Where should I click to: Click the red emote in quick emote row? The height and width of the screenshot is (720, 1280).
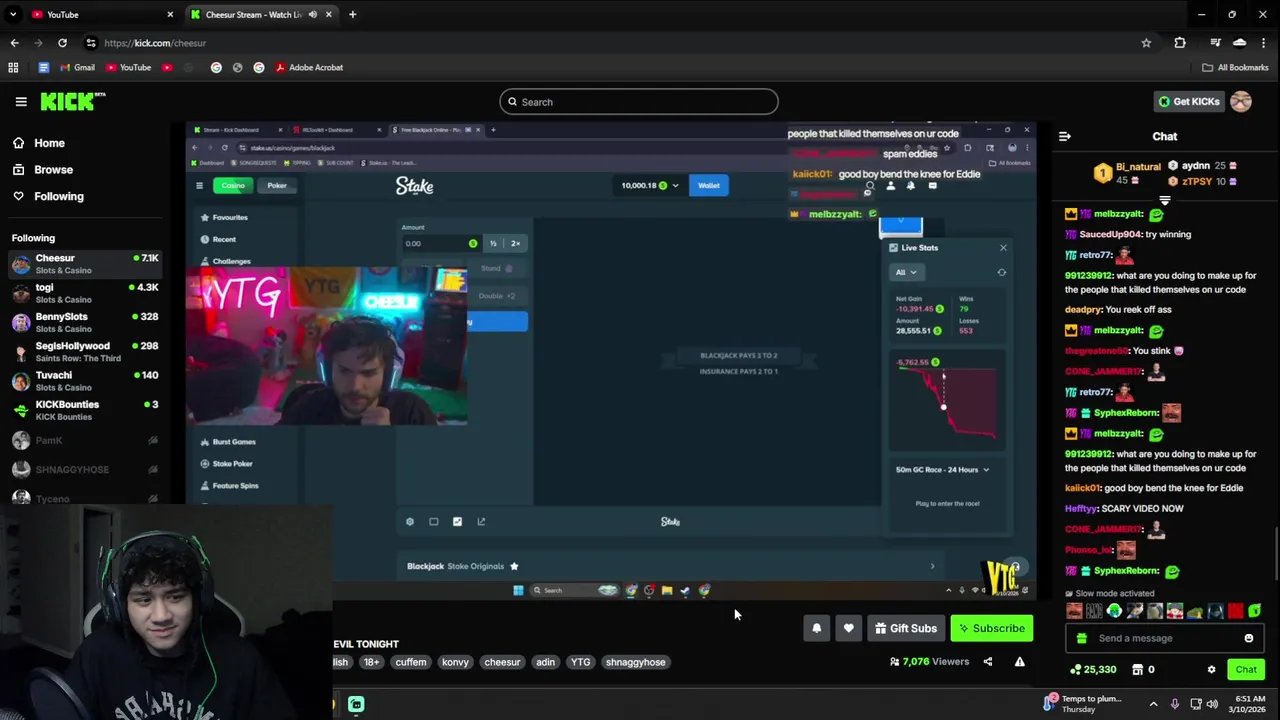(x=1235, y=611)
